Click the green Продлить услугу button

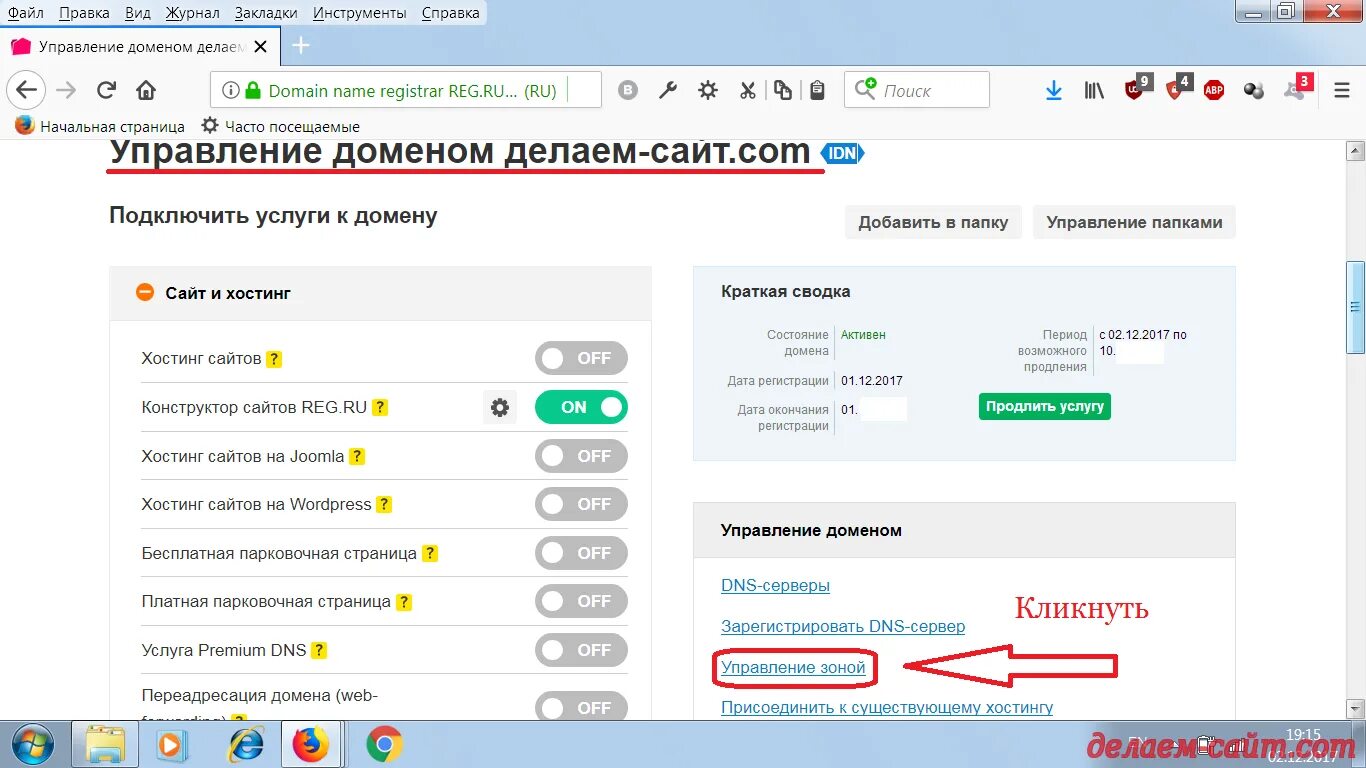pos(1045,406)
